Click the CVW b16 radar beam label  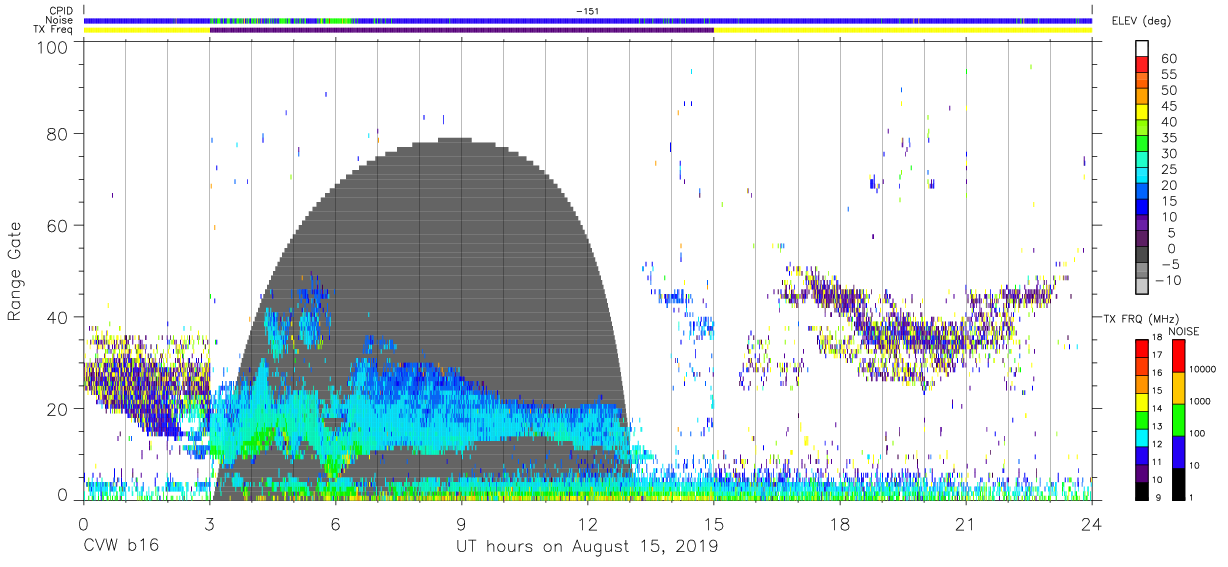point(121,546)
